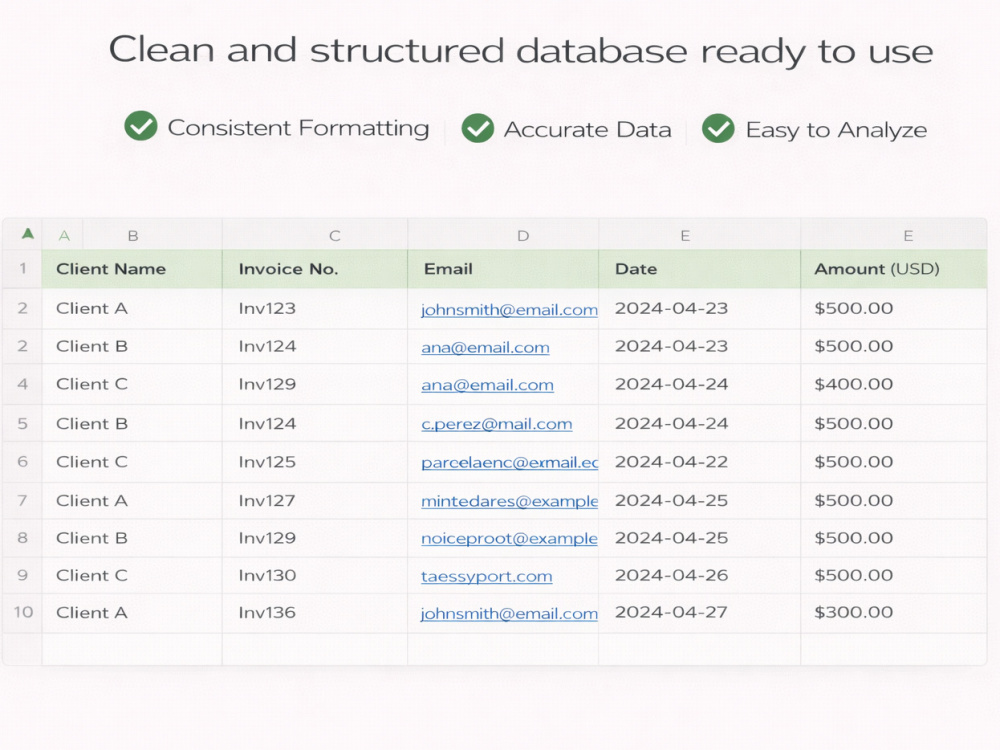1000x750 pixels.
Task: Click the johnsmith@email.com link for Inv123
Action: [x=509, y=310]
